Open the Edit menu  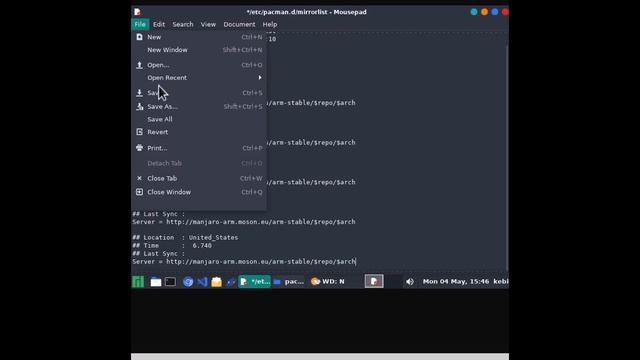point(159,24)
